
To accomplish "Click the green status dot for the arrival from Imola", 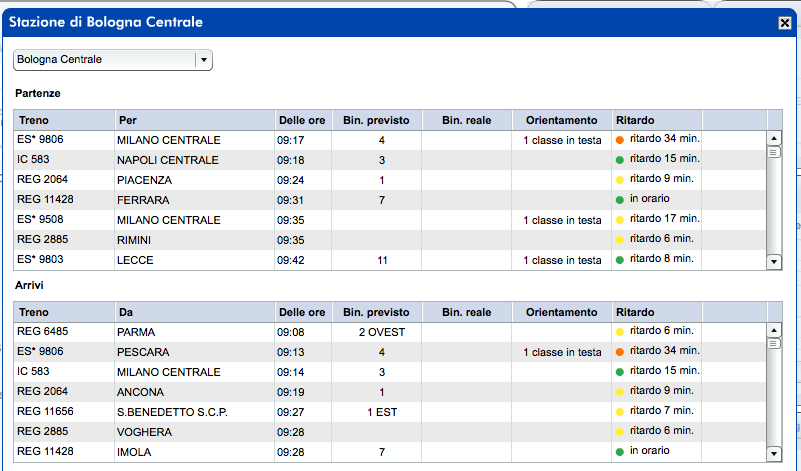I will [620, 452].
